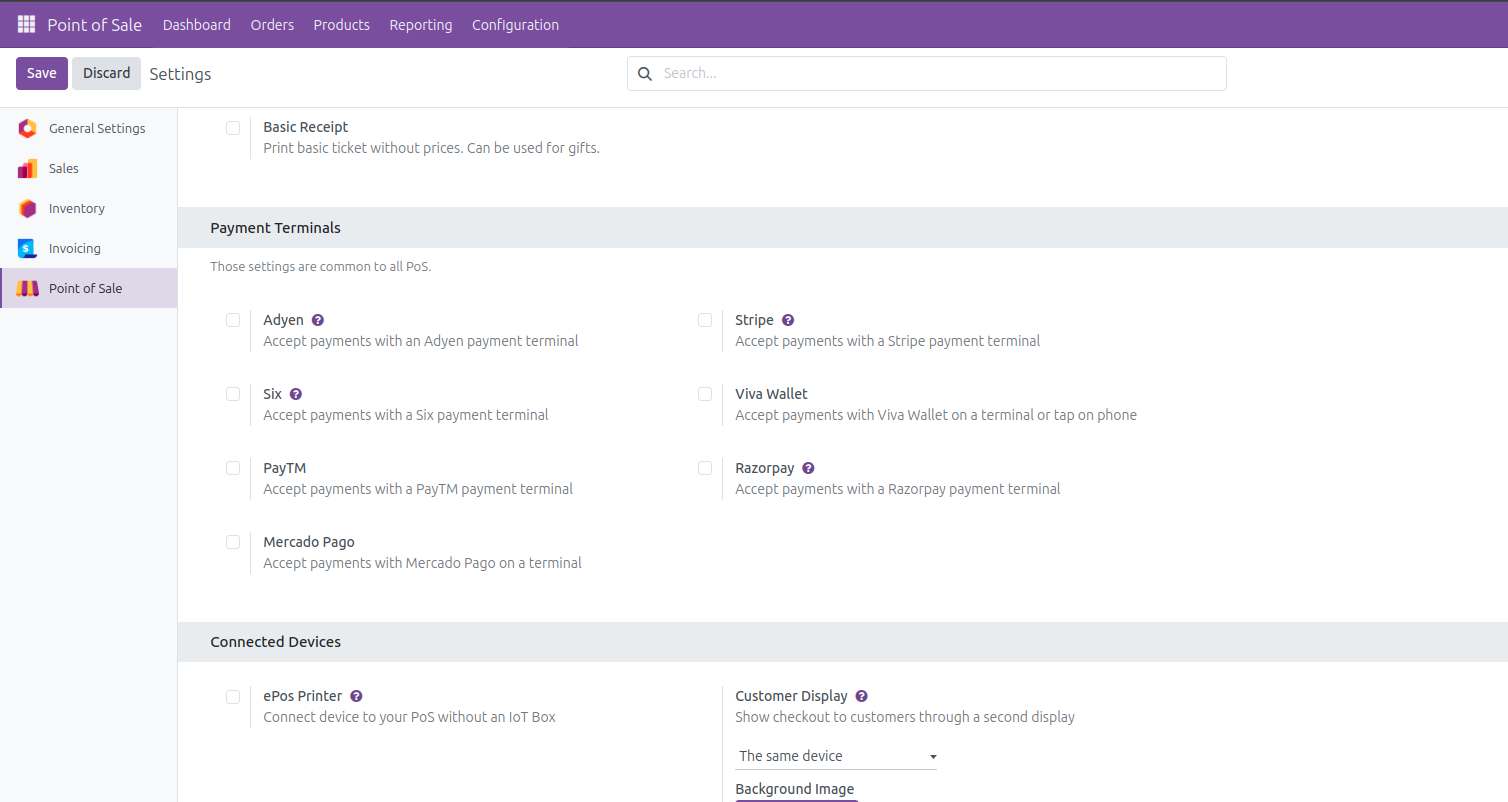Click the help icon beside Stripe
This screenshot has height=802, width=1508.
788,320
